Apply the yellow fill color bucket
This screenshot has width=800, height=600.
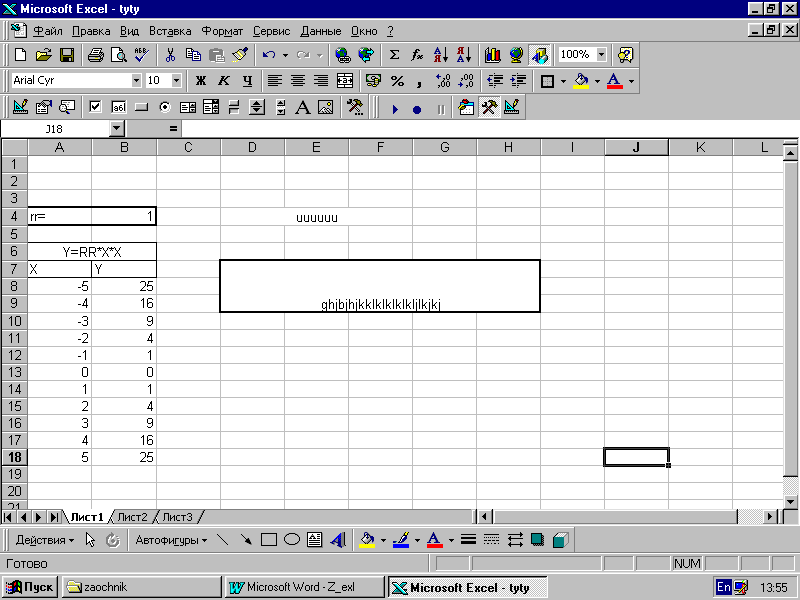pyautogui.click(x=581, y=81)
